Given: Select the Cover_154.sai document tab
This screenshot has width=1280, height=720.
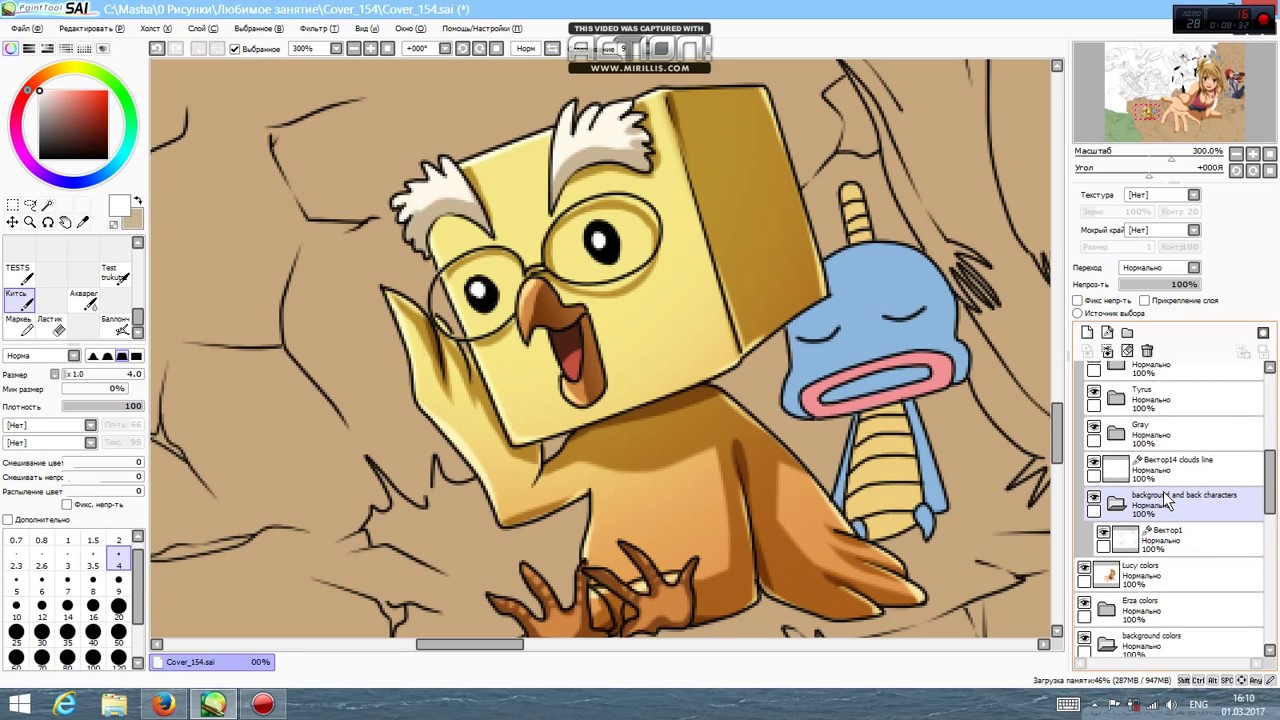Looking at the screenshot, I should (x=210, y=662).
